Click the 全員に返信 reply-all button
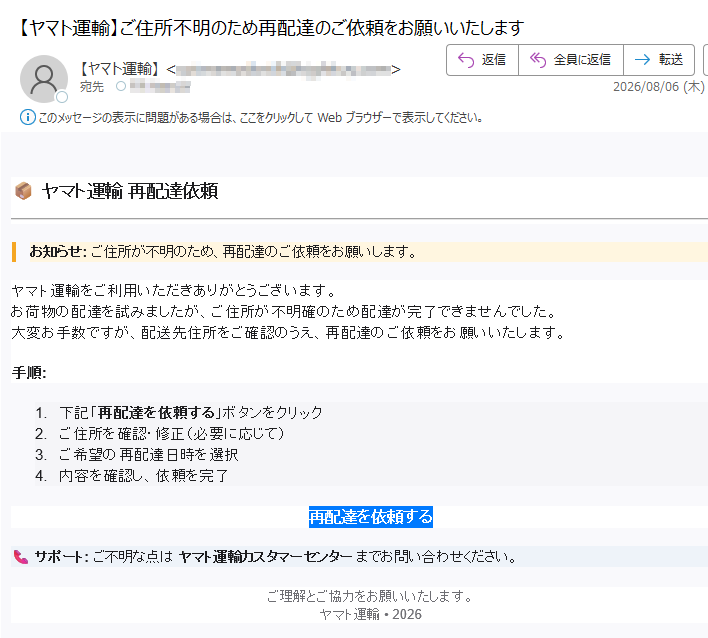Screen dimensions: 708x638 pyautogui.click(x=571, y=60)
